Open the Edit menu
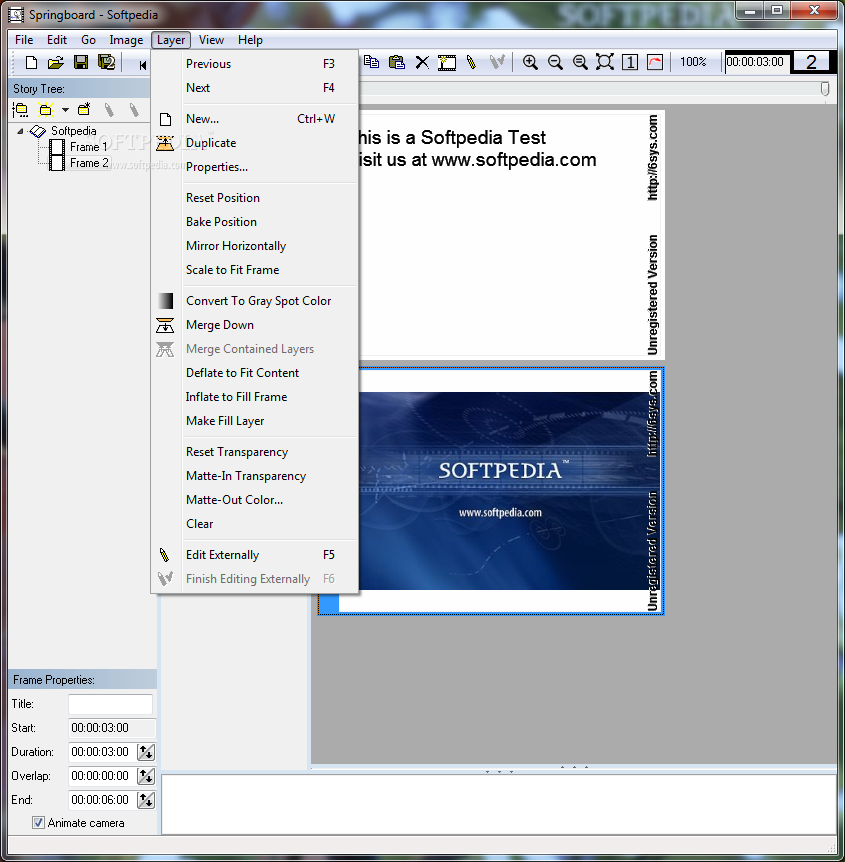This screenshot has height=862, width=845. pos(57,40)
